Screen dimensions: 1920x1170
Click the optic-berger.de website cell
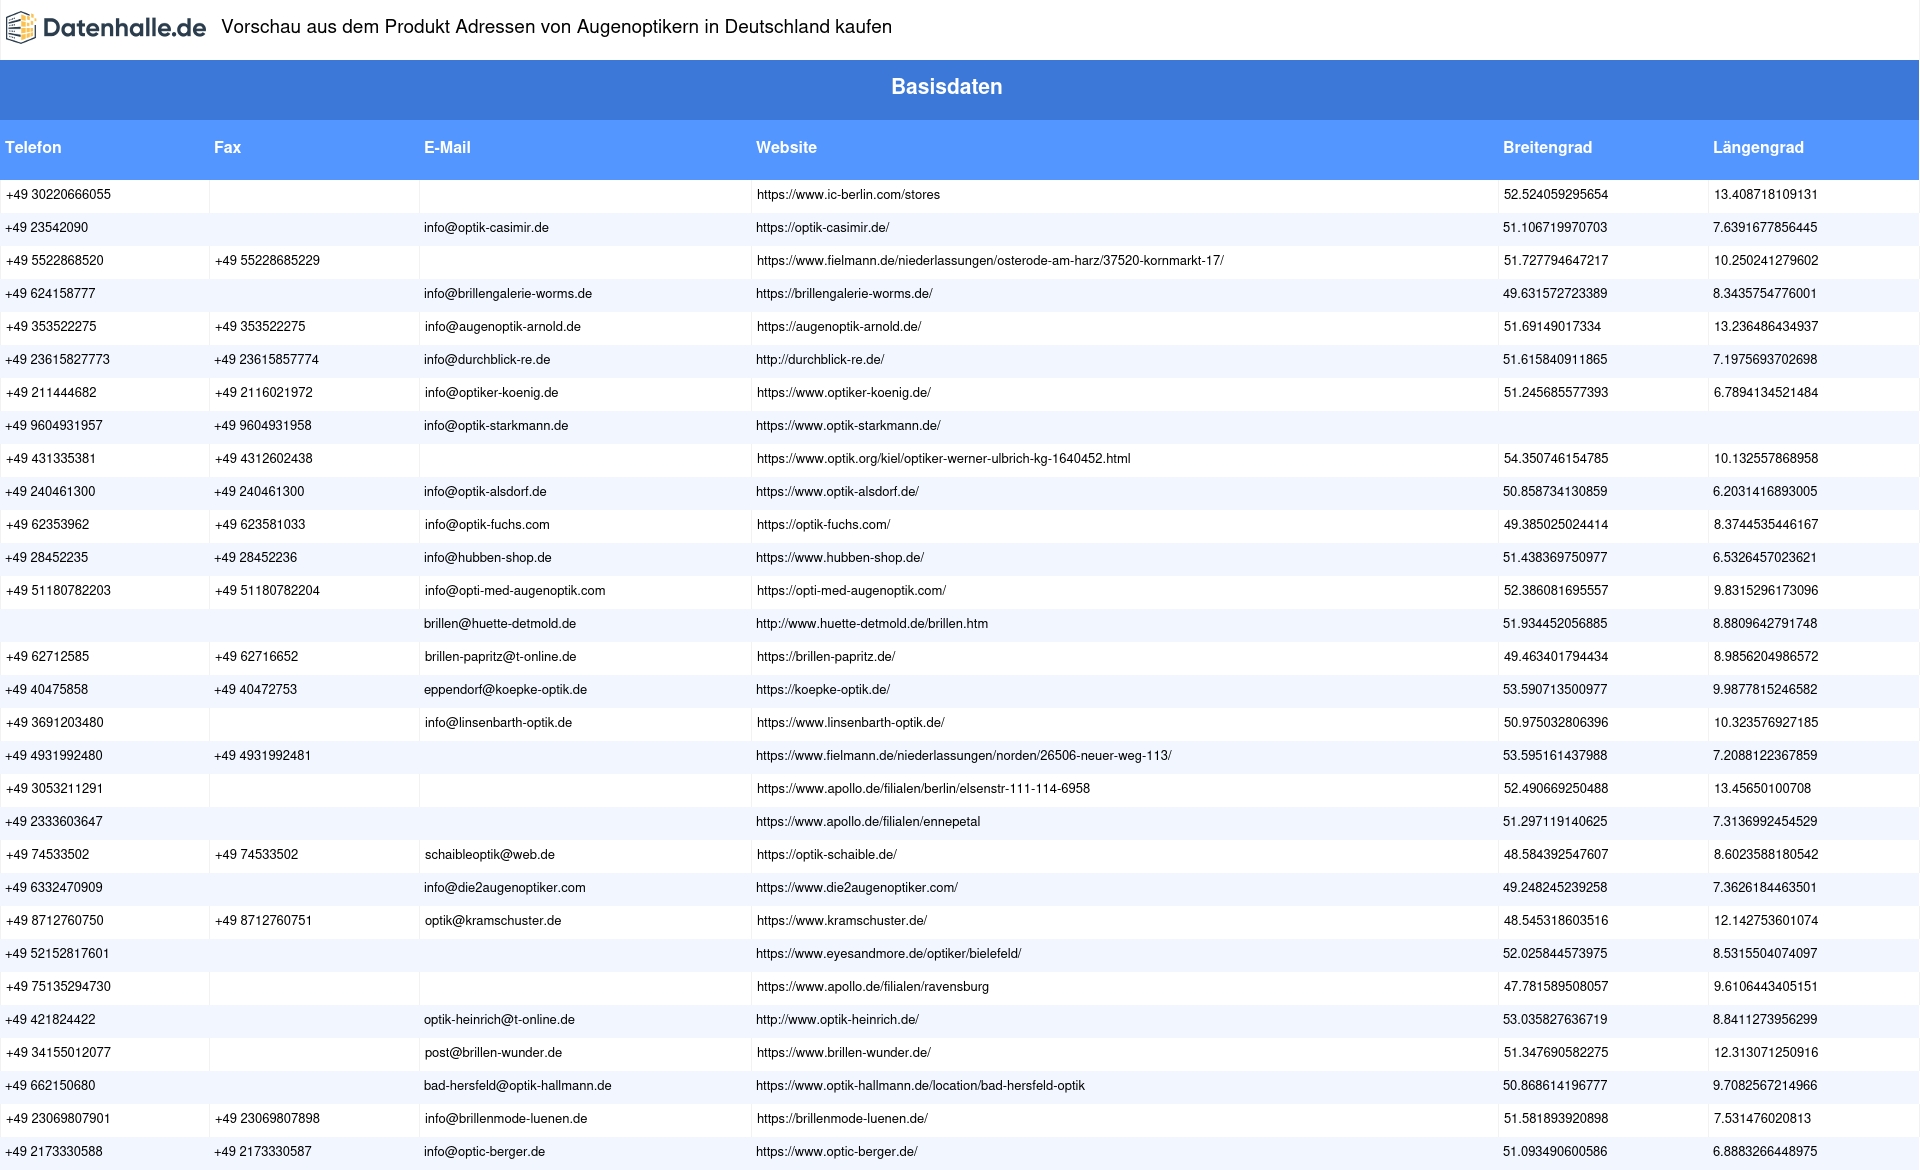click(837, 1152)
